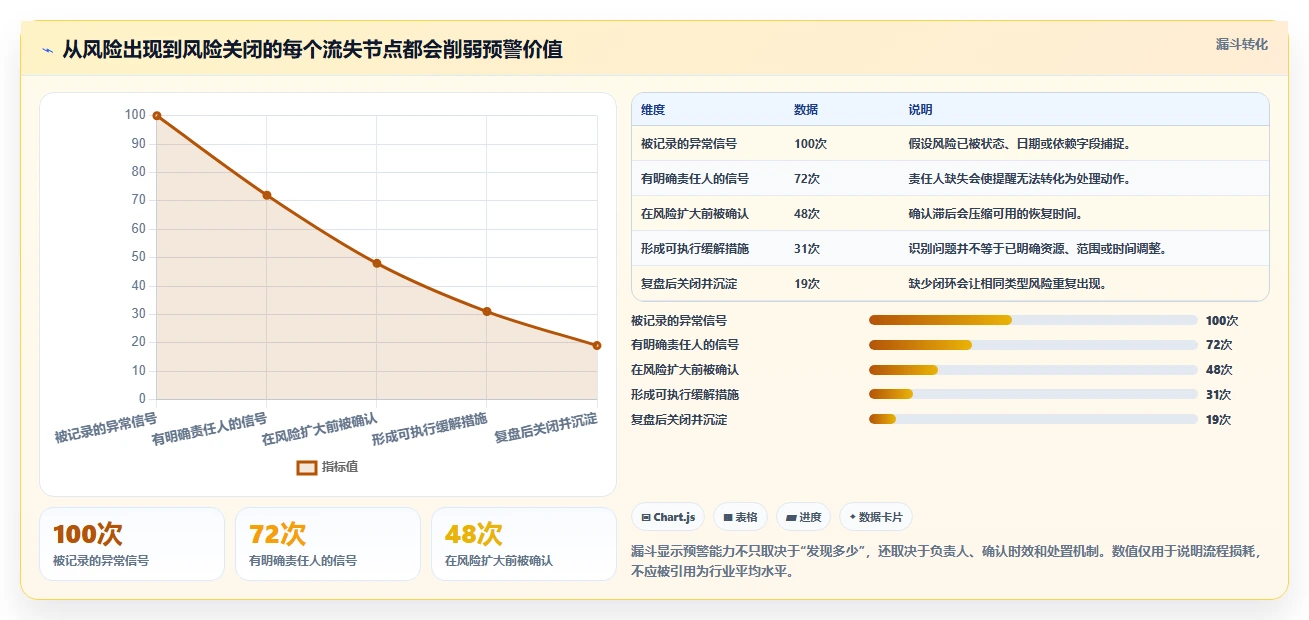Click x-axis label 有明确责任人的信号
This screenshot has width=1309, height=620.
coord(210,428)
